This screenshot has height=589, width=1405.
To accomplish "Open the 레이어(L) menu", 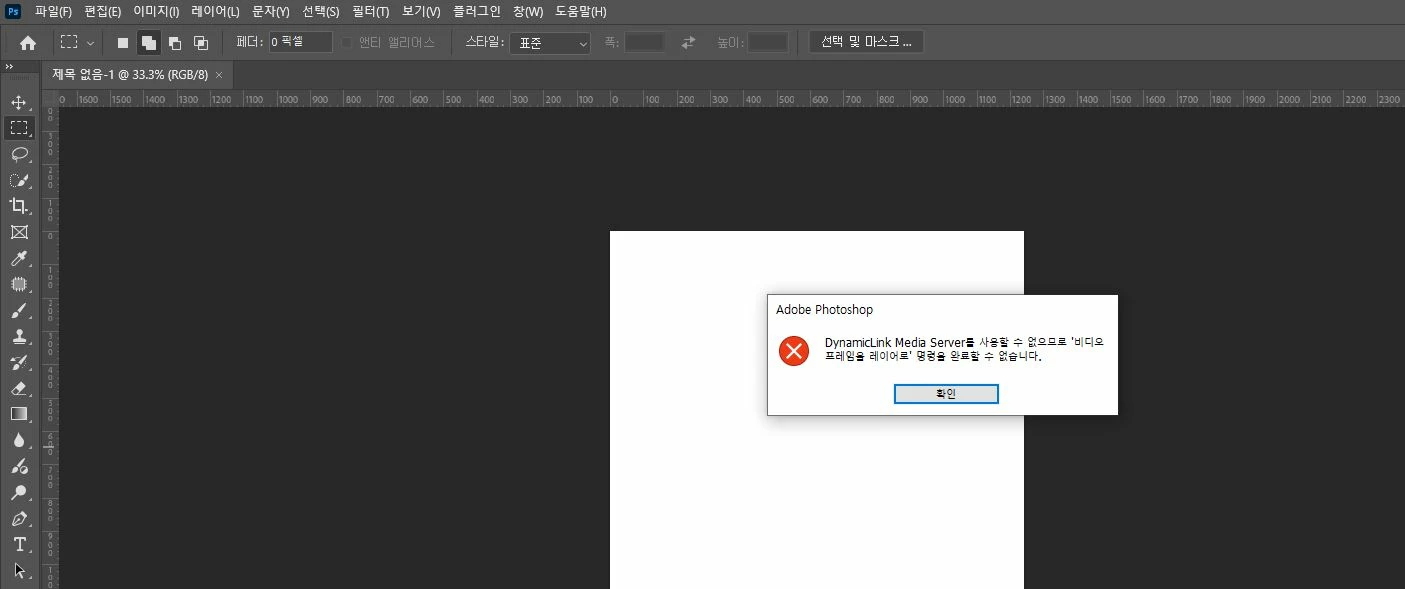I will 216,12.
